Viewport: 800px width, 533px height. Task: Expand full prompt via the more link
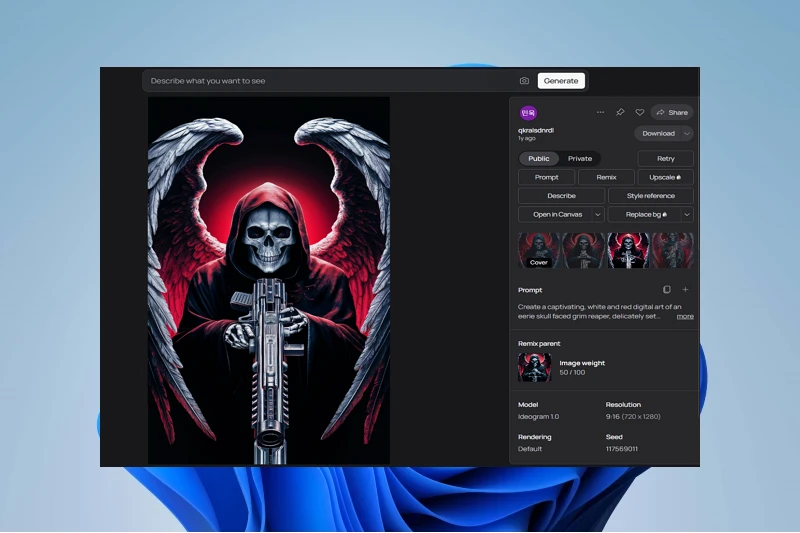click(x=684, y=316)
